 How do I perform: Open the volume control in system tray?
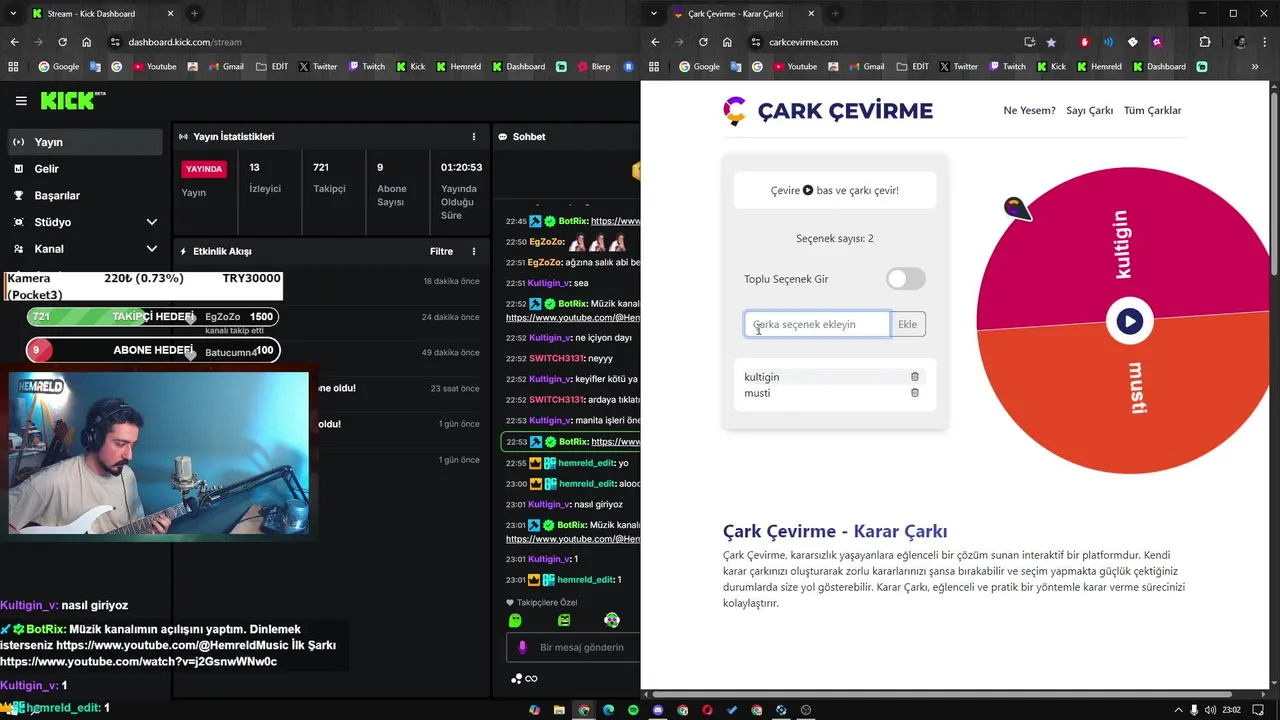(1211, 710)
